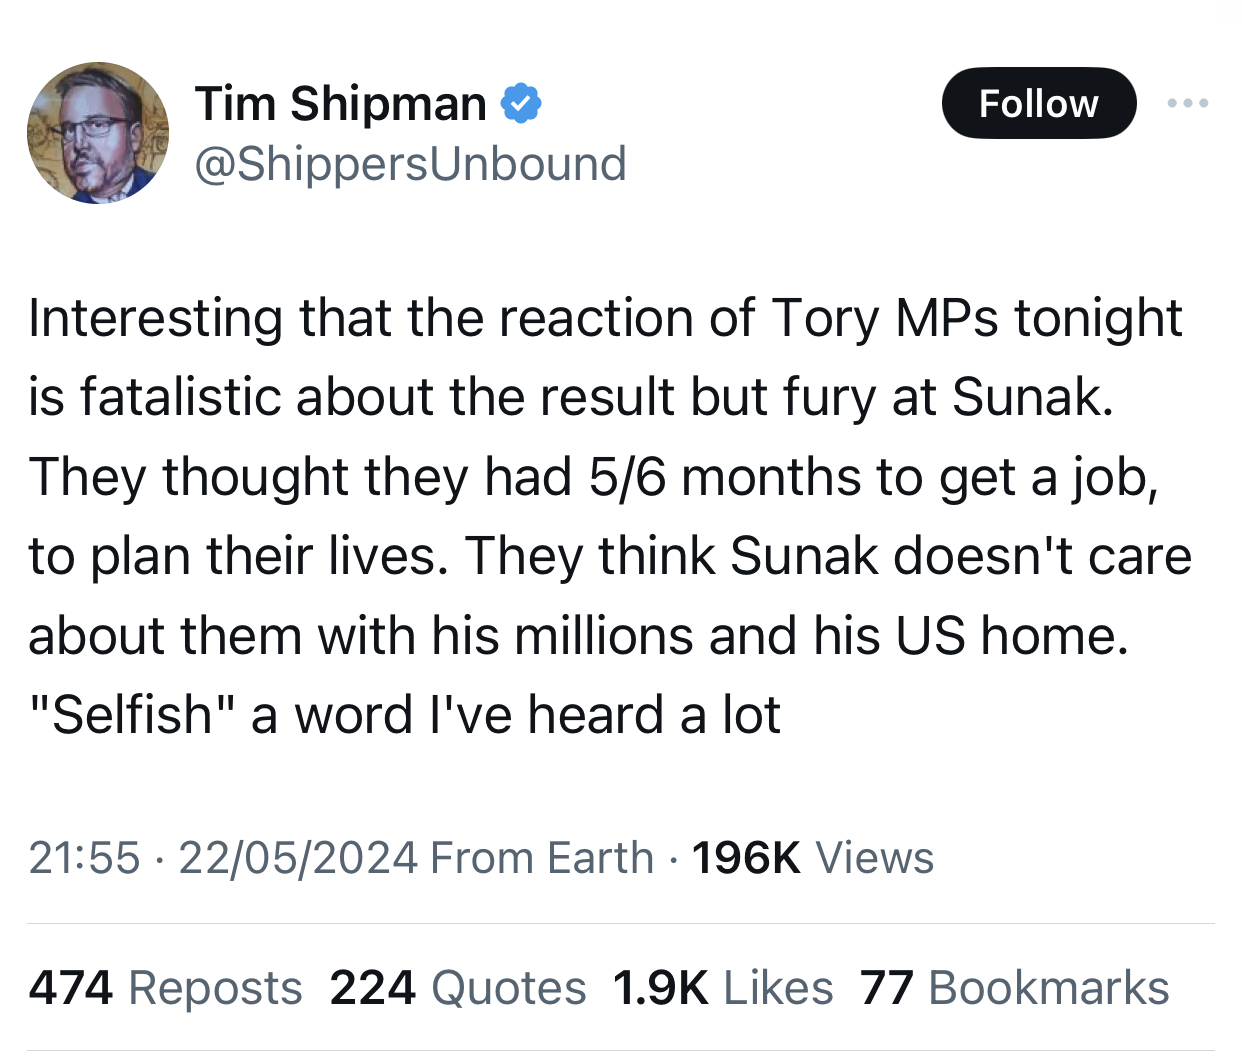The width and height of the screenshot is (1242, 1058).
Task: Click the word Views beside 196K
Action: (874, 858)
